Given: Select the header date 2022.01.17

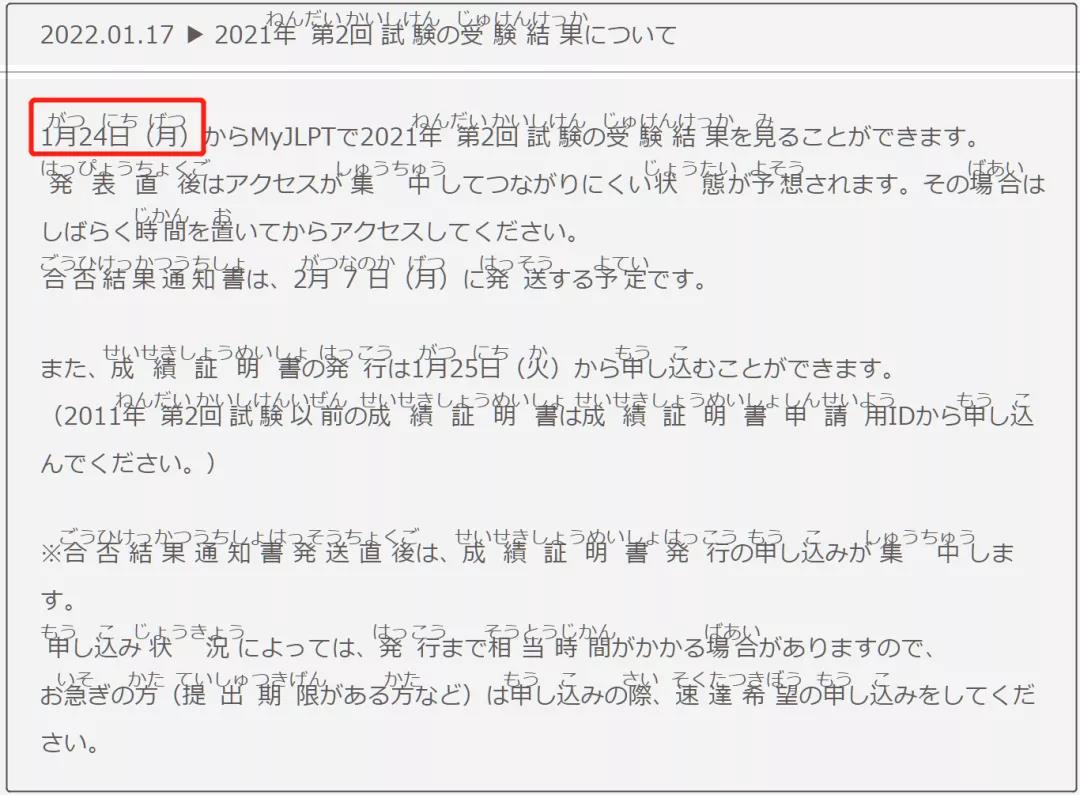Looking at the screenshot, I should (107, 34).
